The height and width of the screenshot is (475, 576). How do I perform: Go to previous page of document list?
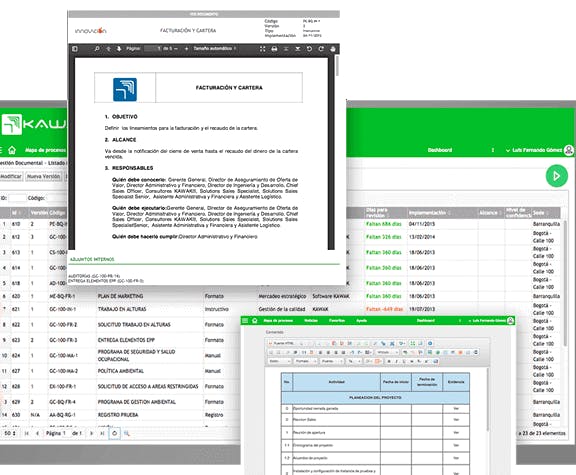point(37,433)
